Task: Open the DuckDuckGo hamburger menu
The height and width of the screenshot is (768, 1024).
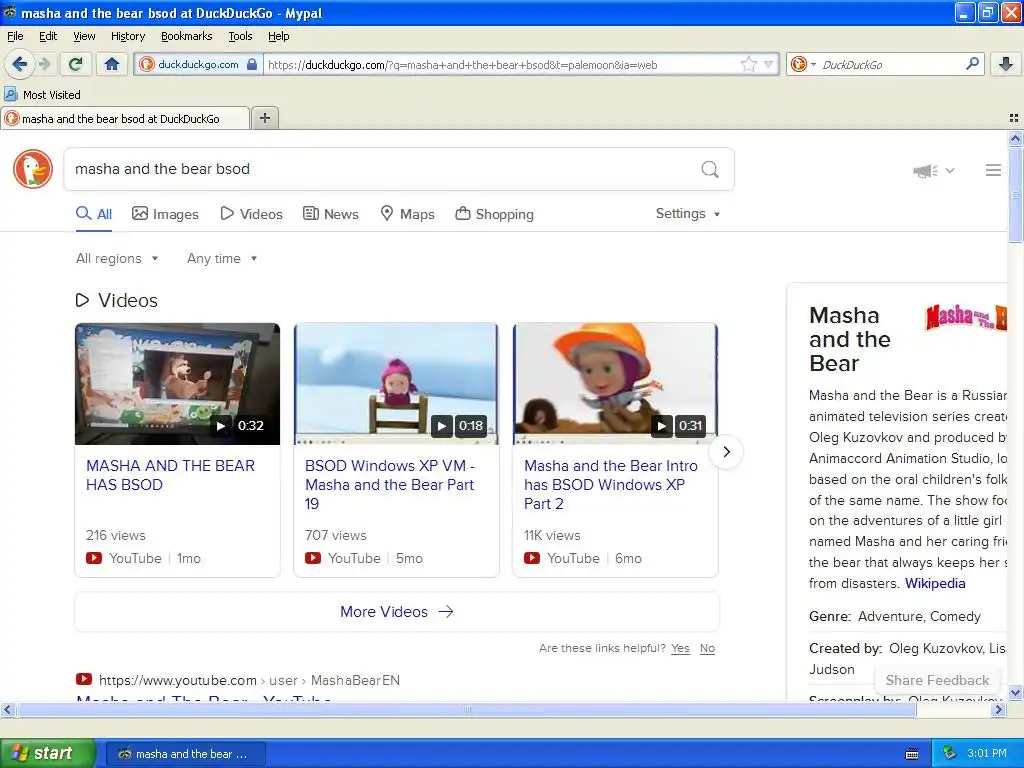Action: click(x=993, y=170)
